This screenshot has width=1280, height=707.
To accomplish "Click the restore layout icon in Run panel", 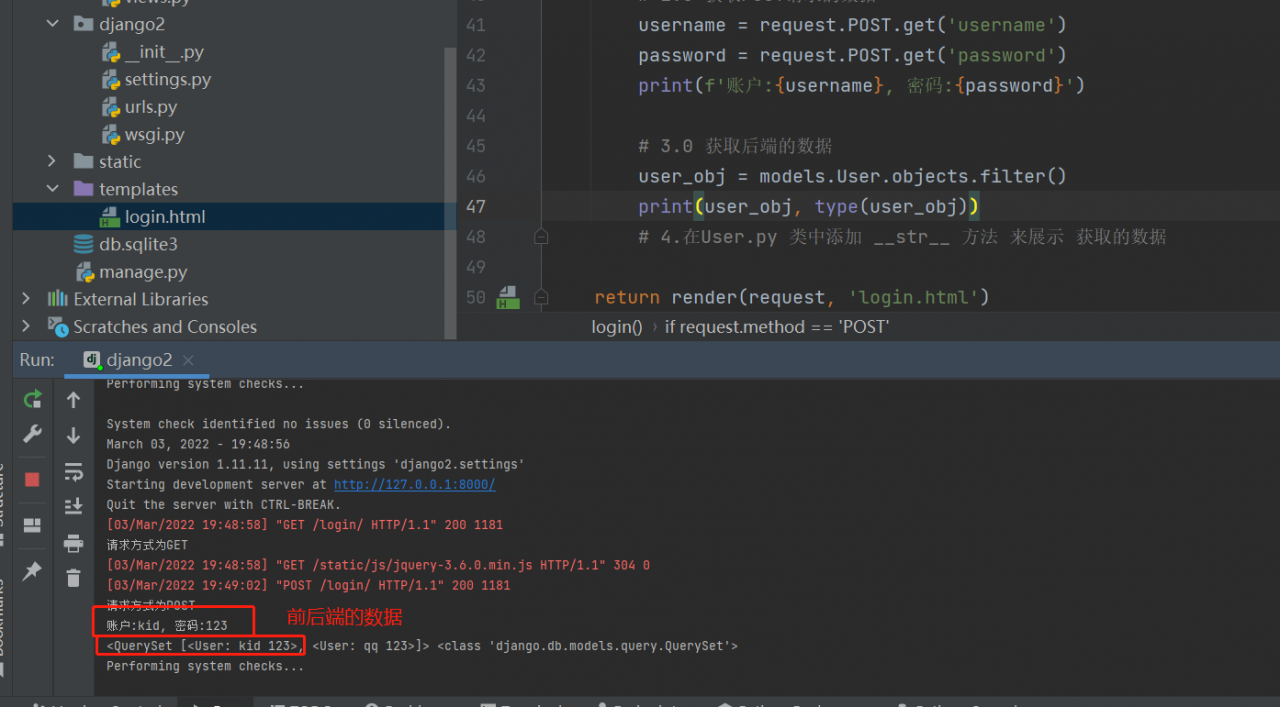I will tap(32, 525).
